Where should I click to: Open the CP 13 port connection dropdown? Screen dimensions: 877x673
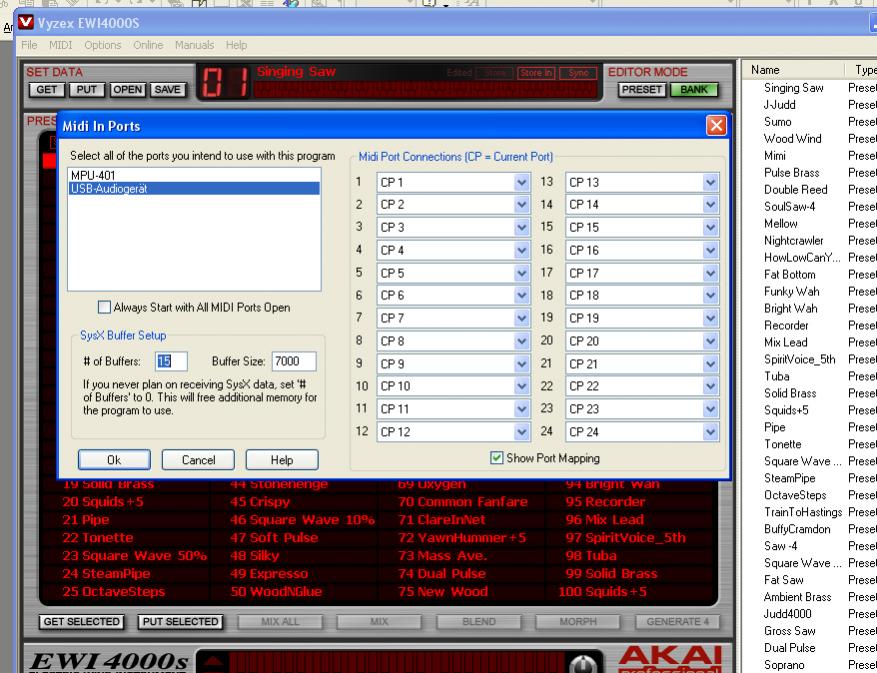710,182
